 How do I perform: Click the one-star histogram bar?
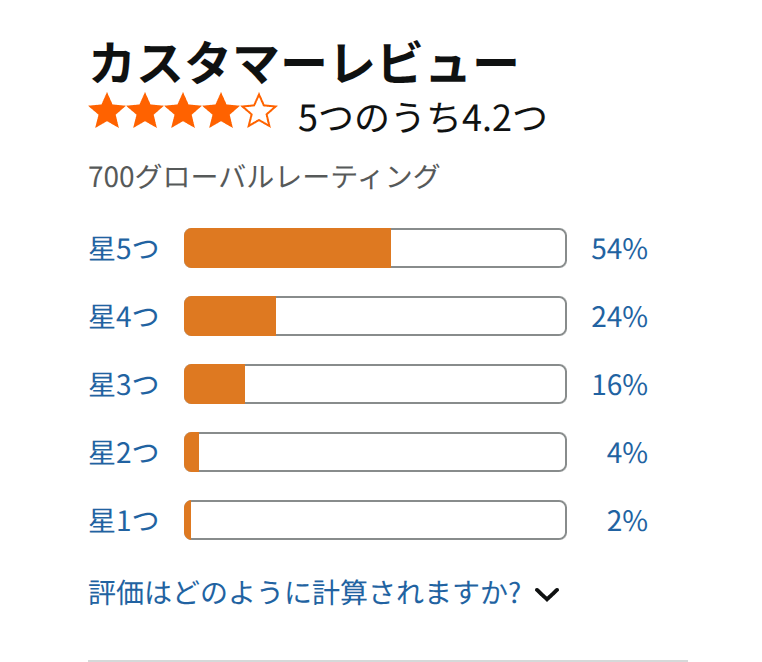pyautogui.click(x=375, y=520)
